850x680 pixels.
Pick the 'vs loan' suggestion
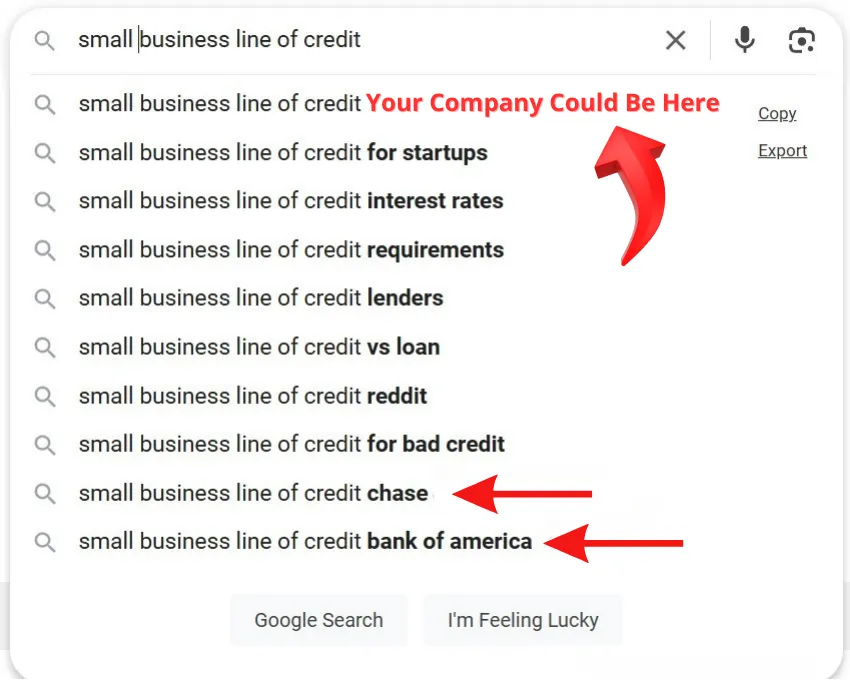[259, 347]
